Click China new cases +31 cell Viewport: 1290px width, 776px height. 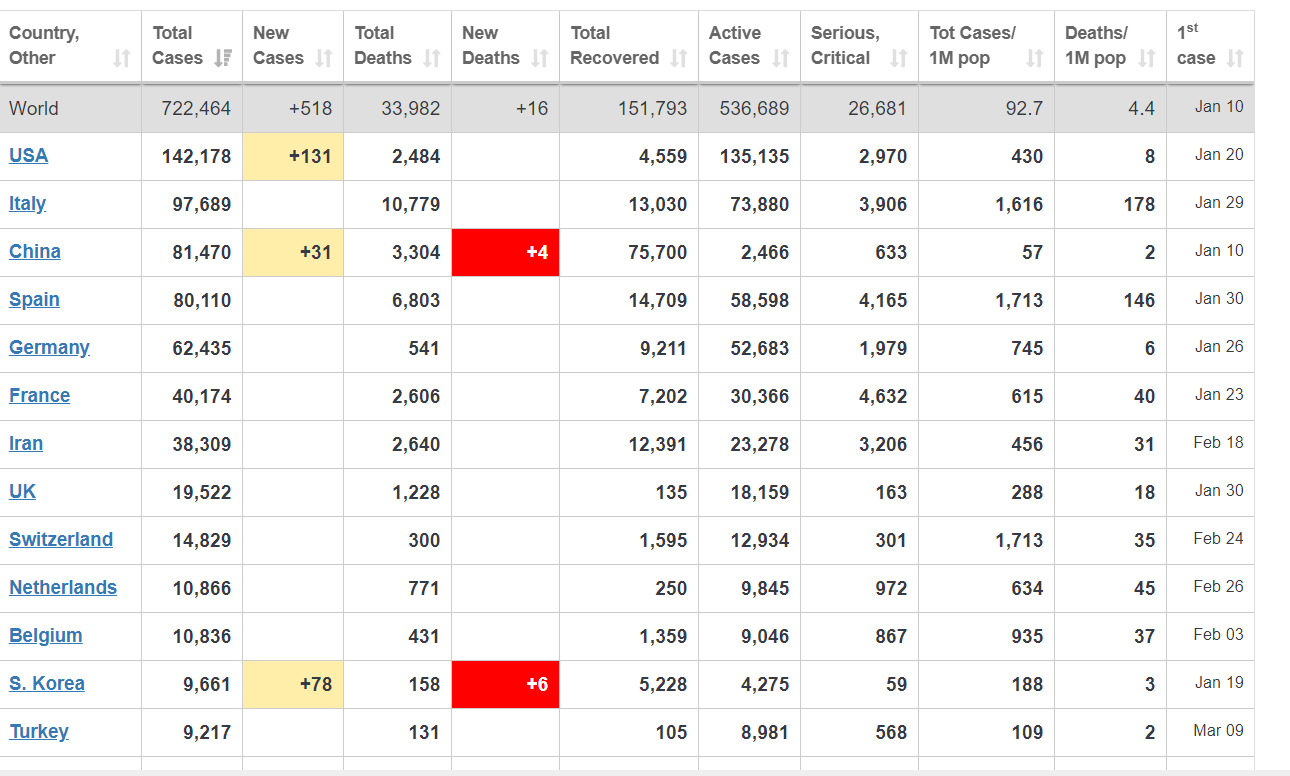pyautogui.click(x=293, y=253)
